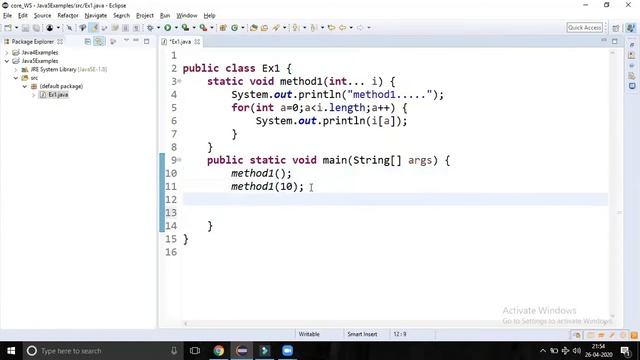The width and height of the screenshot is (640, 360).
Task: Open the New file dropdown arrow
Action: click(16, 28)
